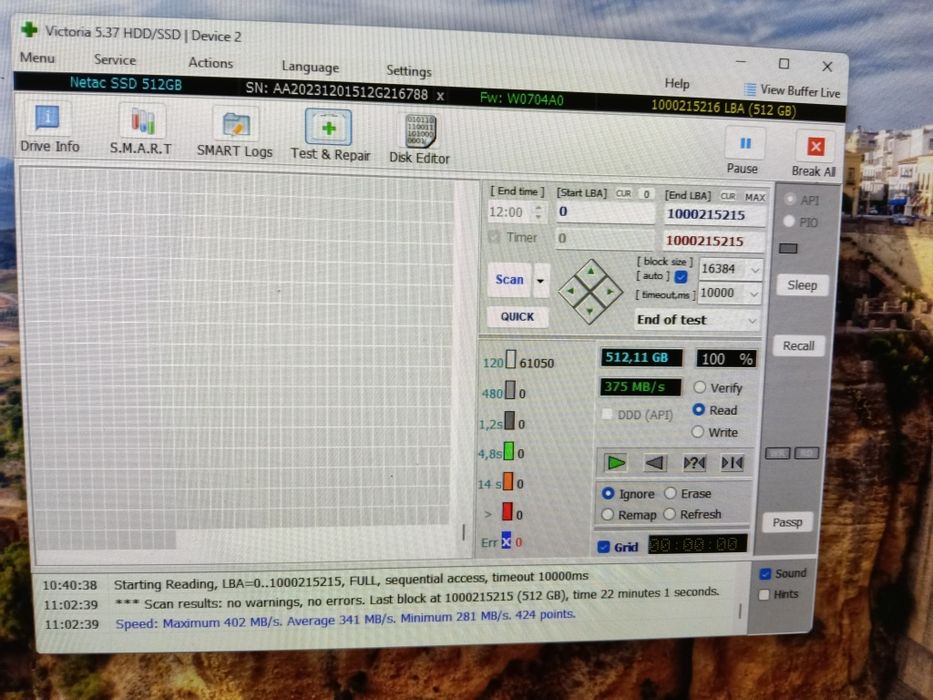
Task: Select the Ignore action radio button
Action: 608,493
